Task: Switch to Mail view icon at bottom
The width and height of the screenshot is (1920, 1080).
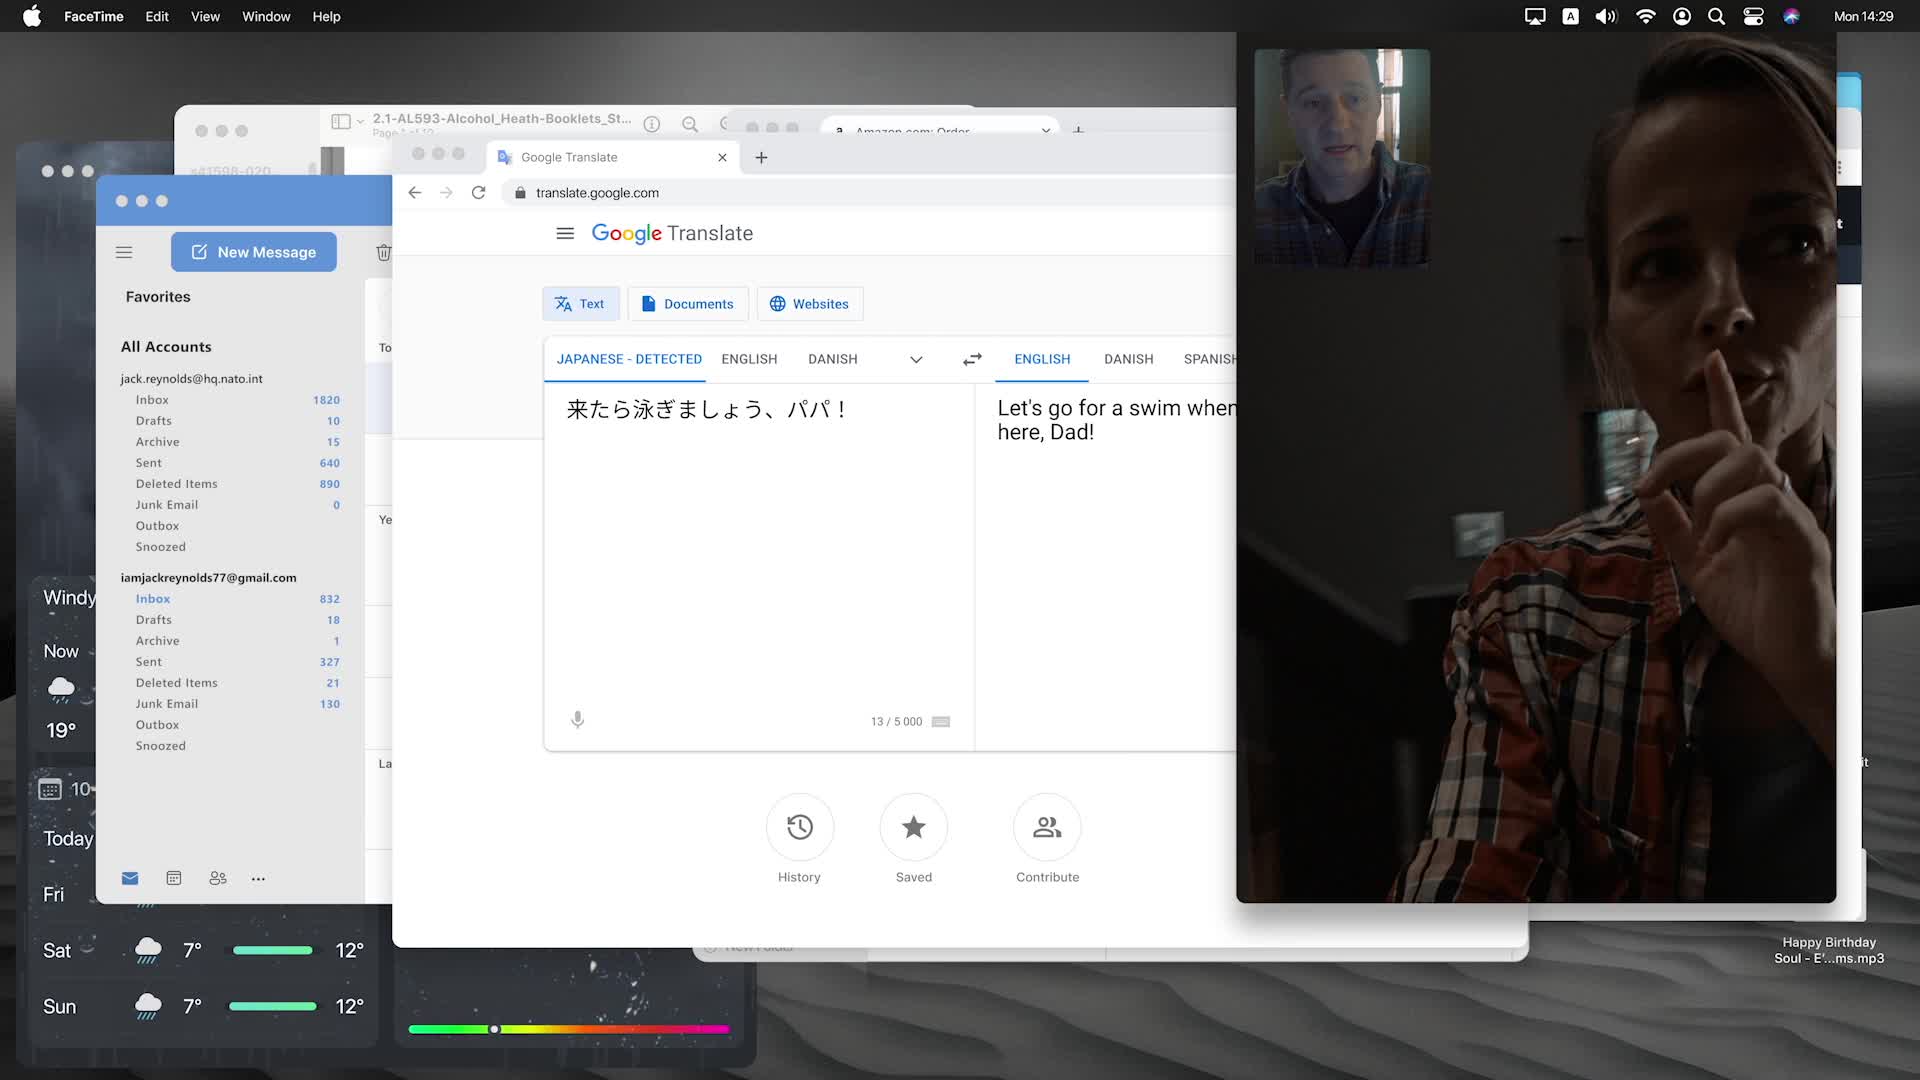Action: point(130,878)
